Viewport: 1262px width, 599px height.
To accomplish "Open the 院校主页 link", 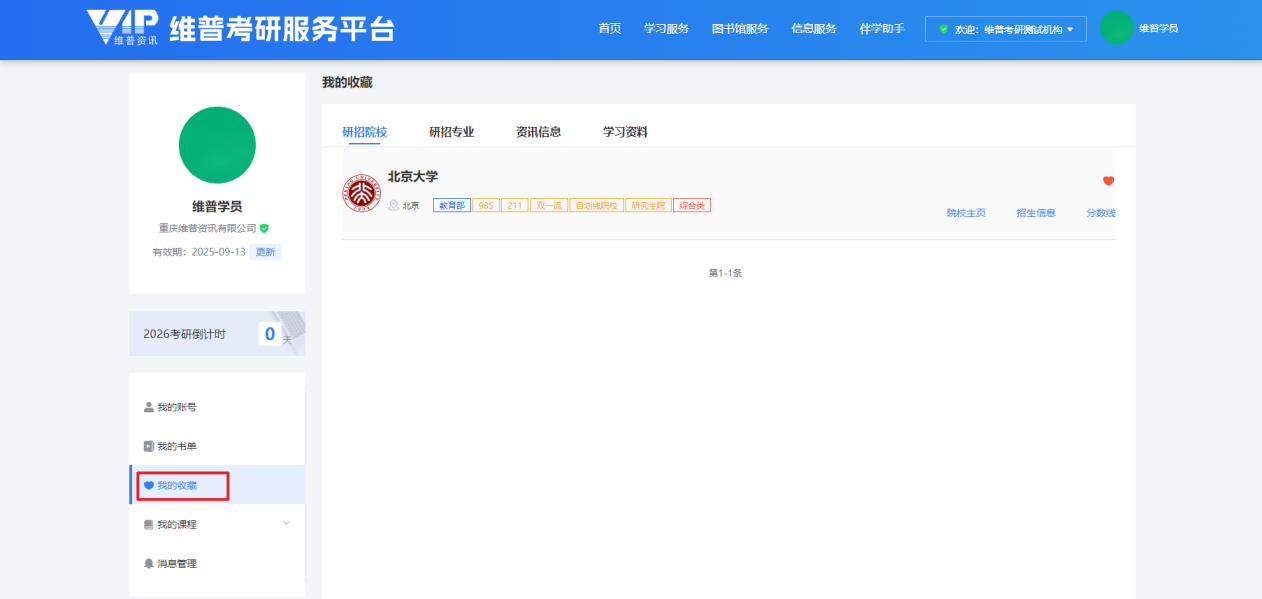I will (966, 213).
